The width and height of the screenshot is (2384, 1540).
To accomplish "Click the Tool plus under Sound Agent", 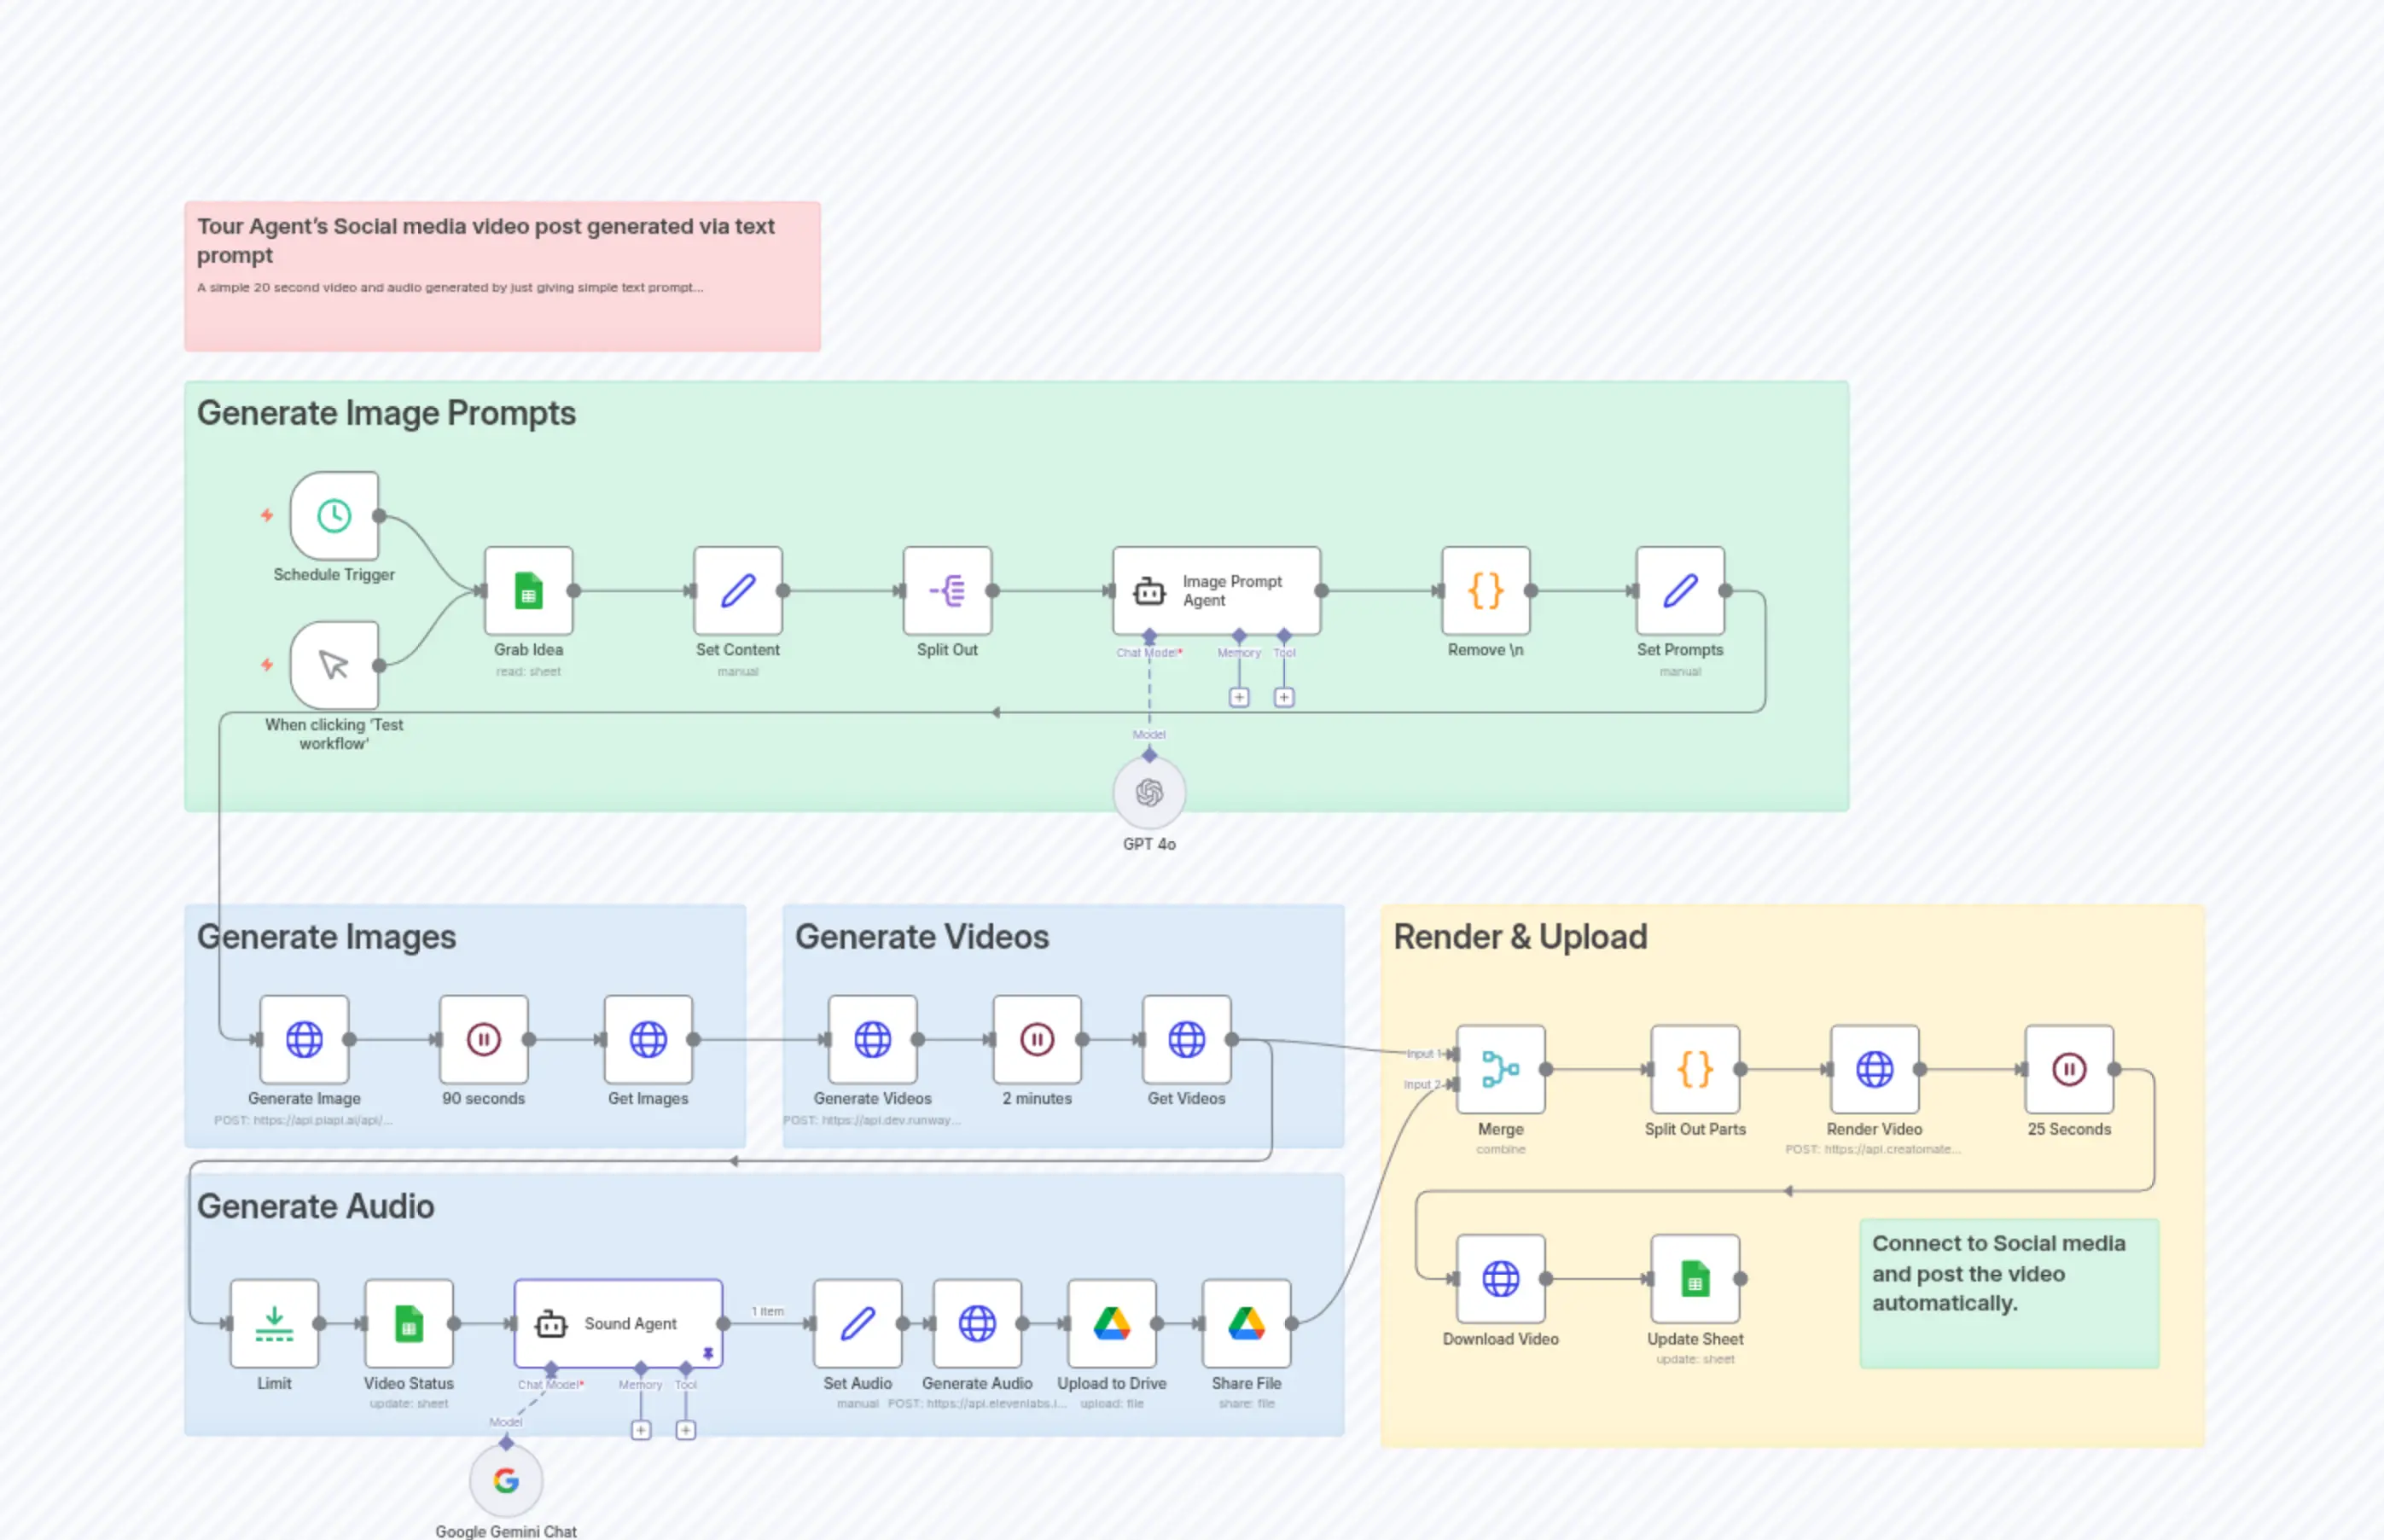I will click(687, 1430).
